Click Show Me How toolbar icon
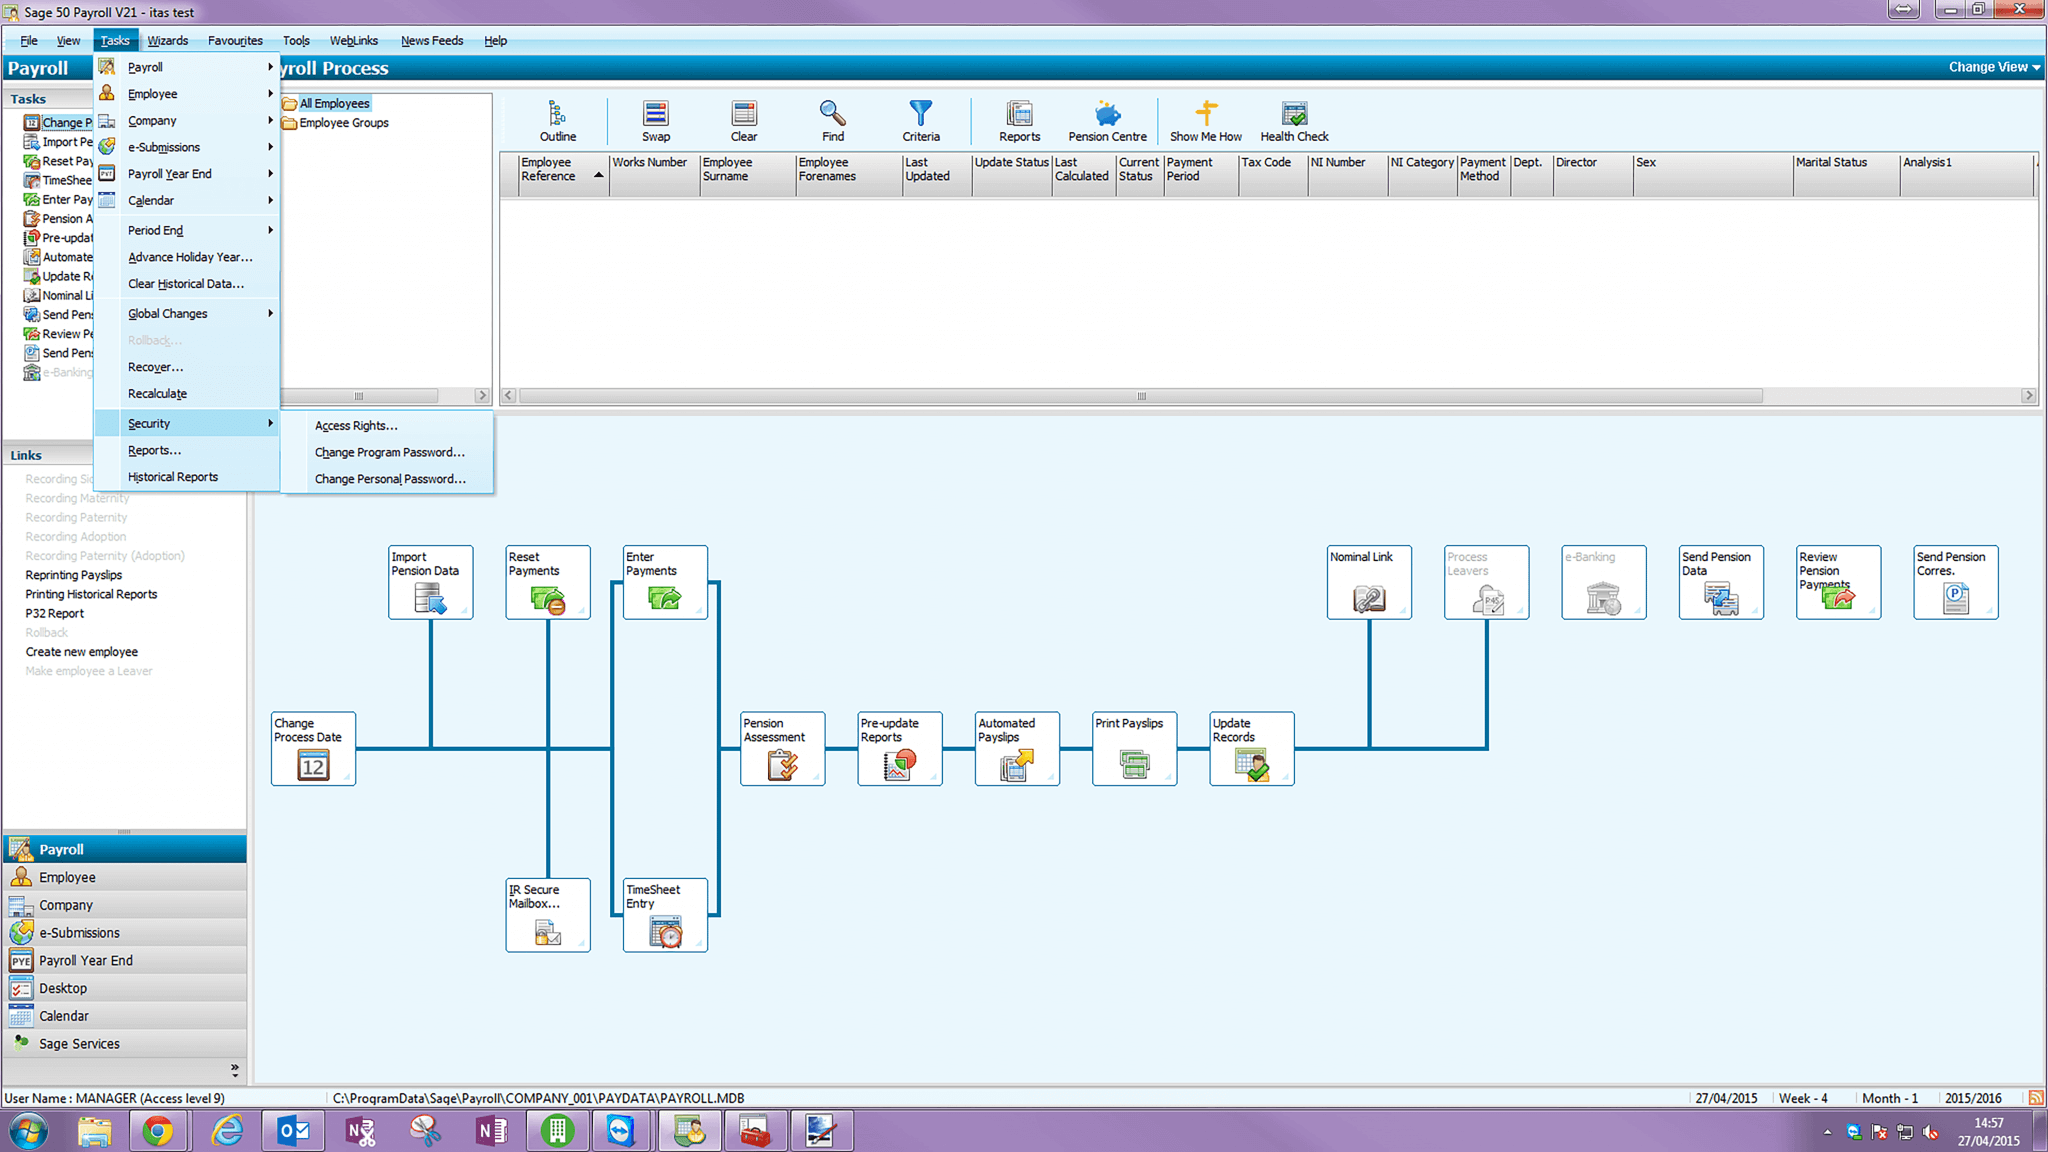Screen dimensions: 2048x1152 coord(1205,121)
